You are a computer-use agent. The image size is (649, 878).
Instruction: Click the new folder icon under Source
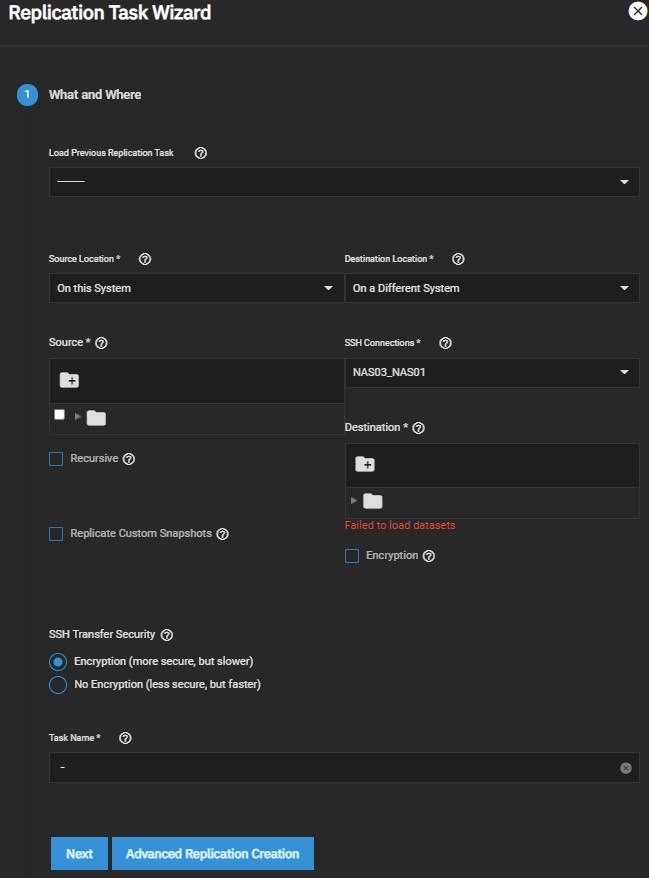(69, 380)
